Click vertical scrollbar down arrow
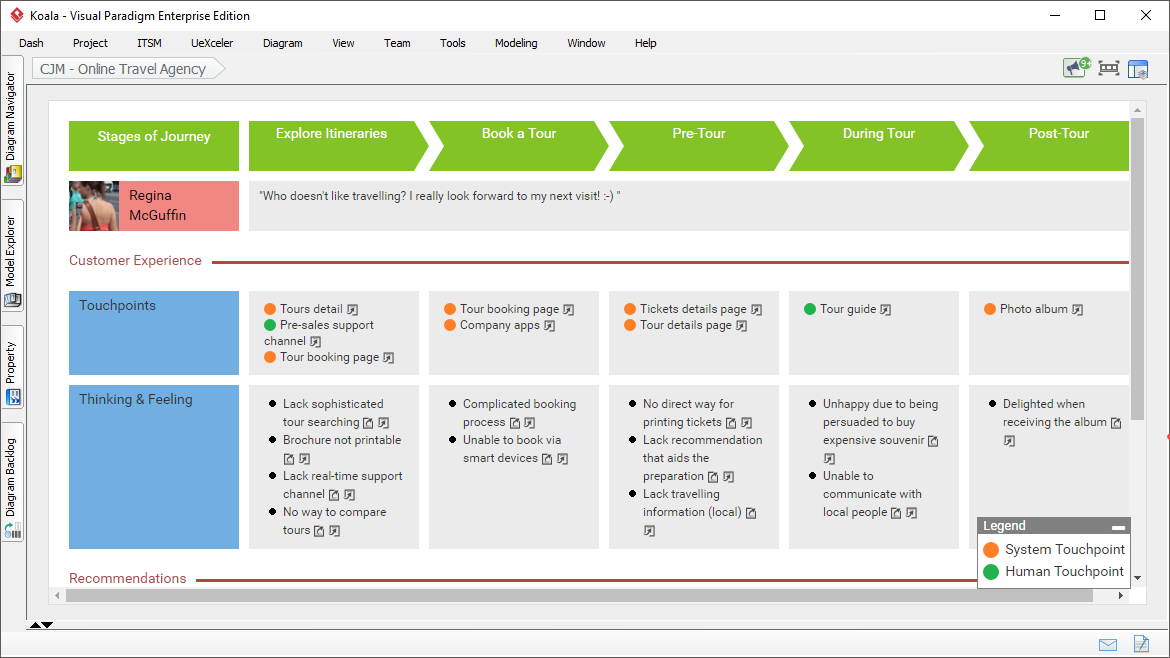 coord(1137,577)
